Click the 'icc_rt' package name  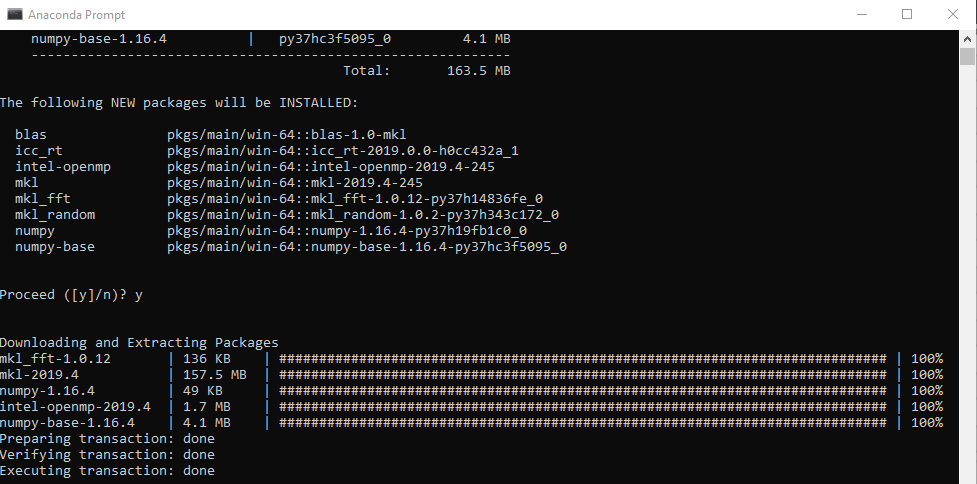click(39, 151)
